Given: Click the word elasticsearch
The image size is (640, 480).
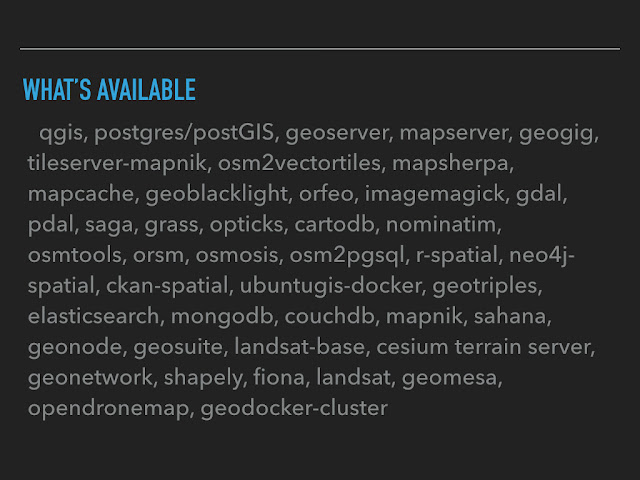Looking at the screenshot, I should click(93, 316).
